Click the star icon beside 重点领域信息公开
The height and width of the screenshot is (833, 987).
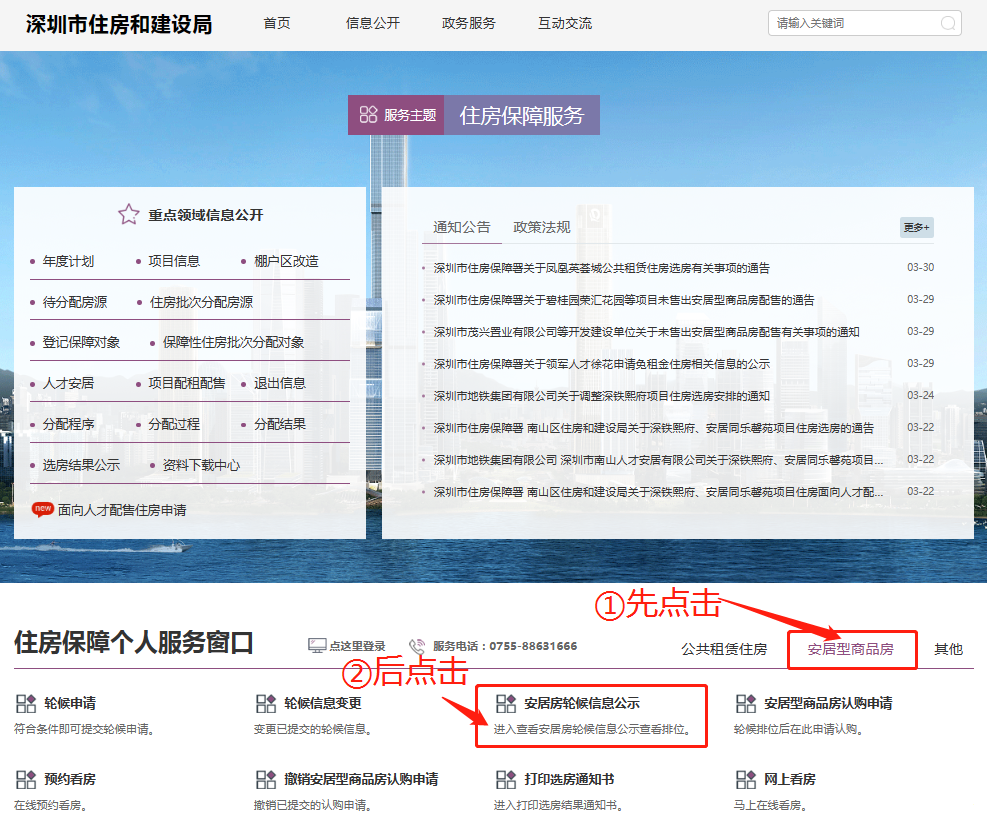tap(128, 215)
